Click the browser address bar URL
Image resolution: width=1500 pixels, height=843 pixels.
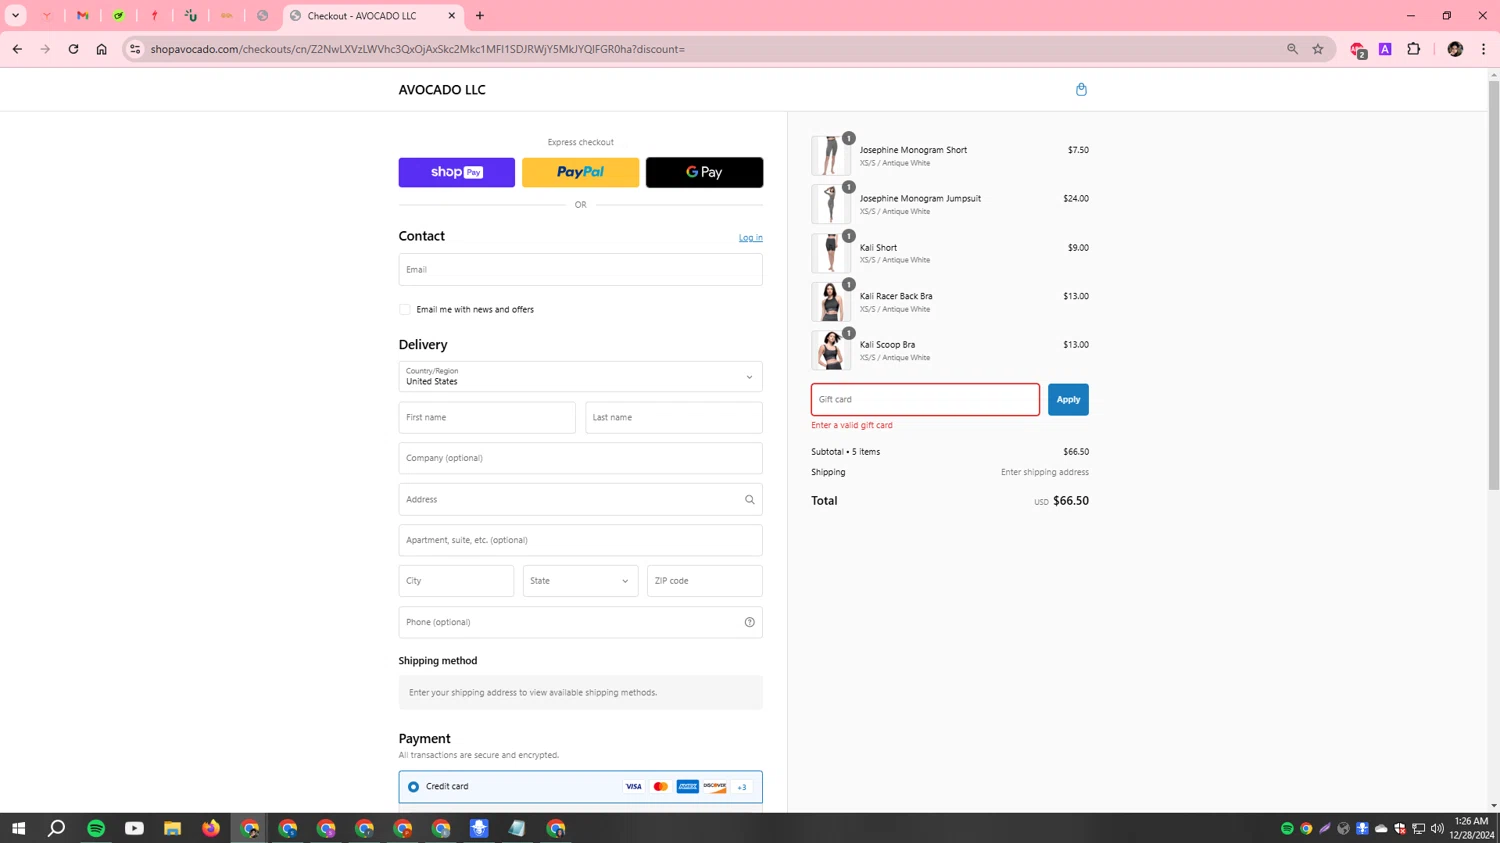[x=418, y=49]
